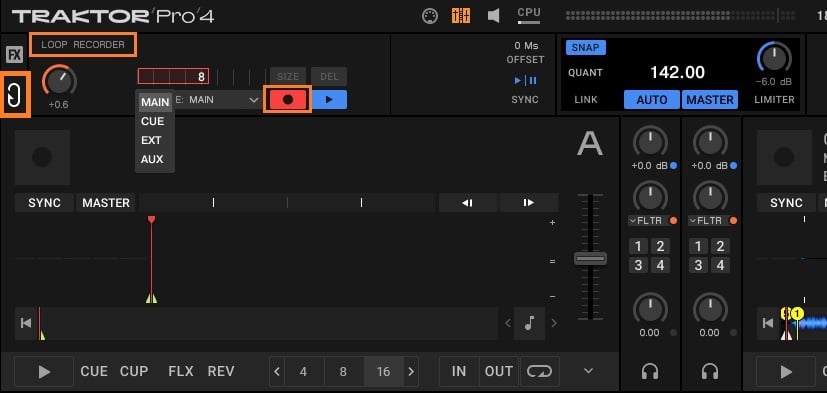
Task: Enable SYNC on the right deck
Action: (x=786, y=203)
